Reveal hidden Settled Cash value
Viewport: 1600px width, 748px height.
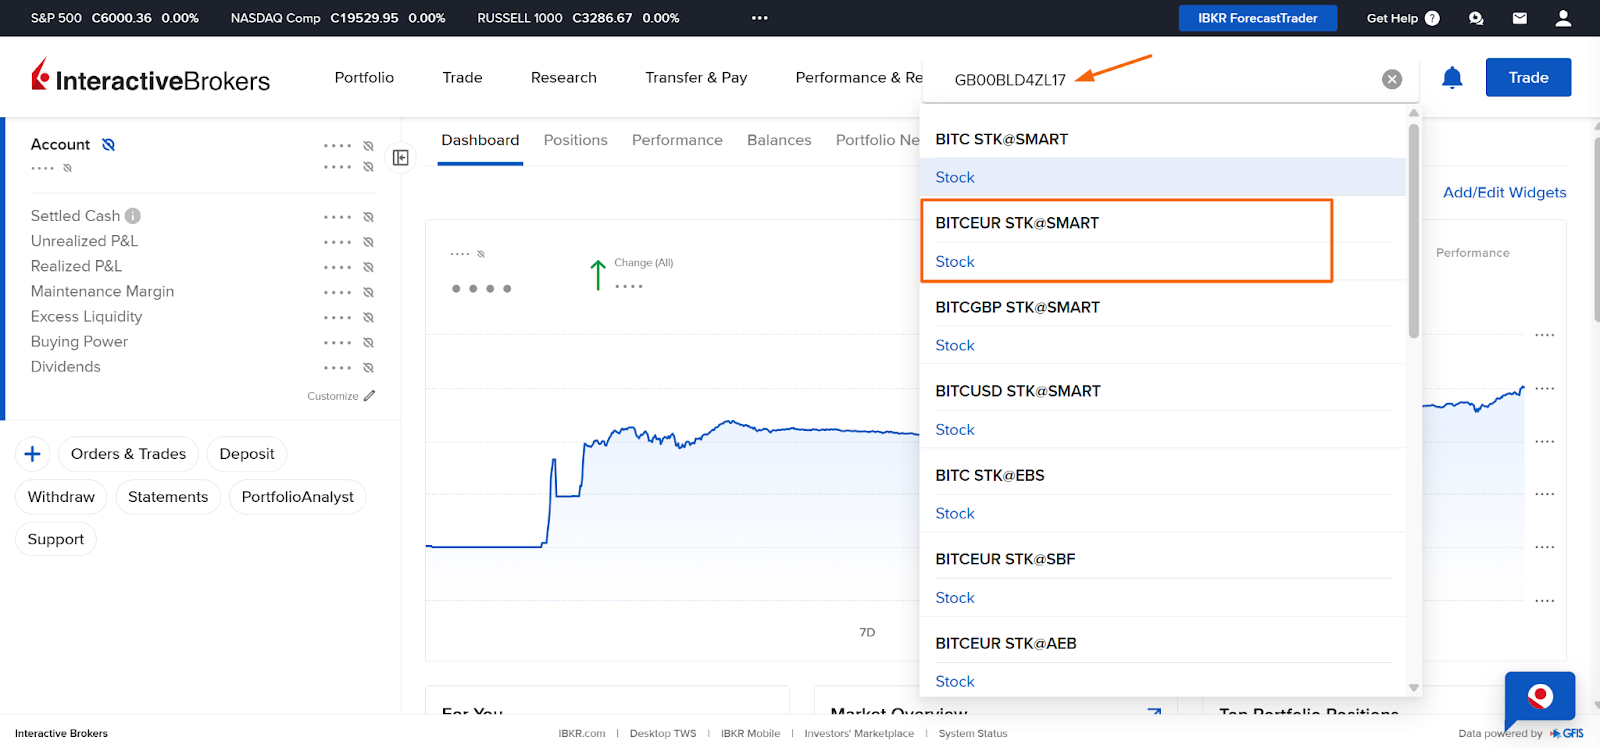[x=368, y=217]
